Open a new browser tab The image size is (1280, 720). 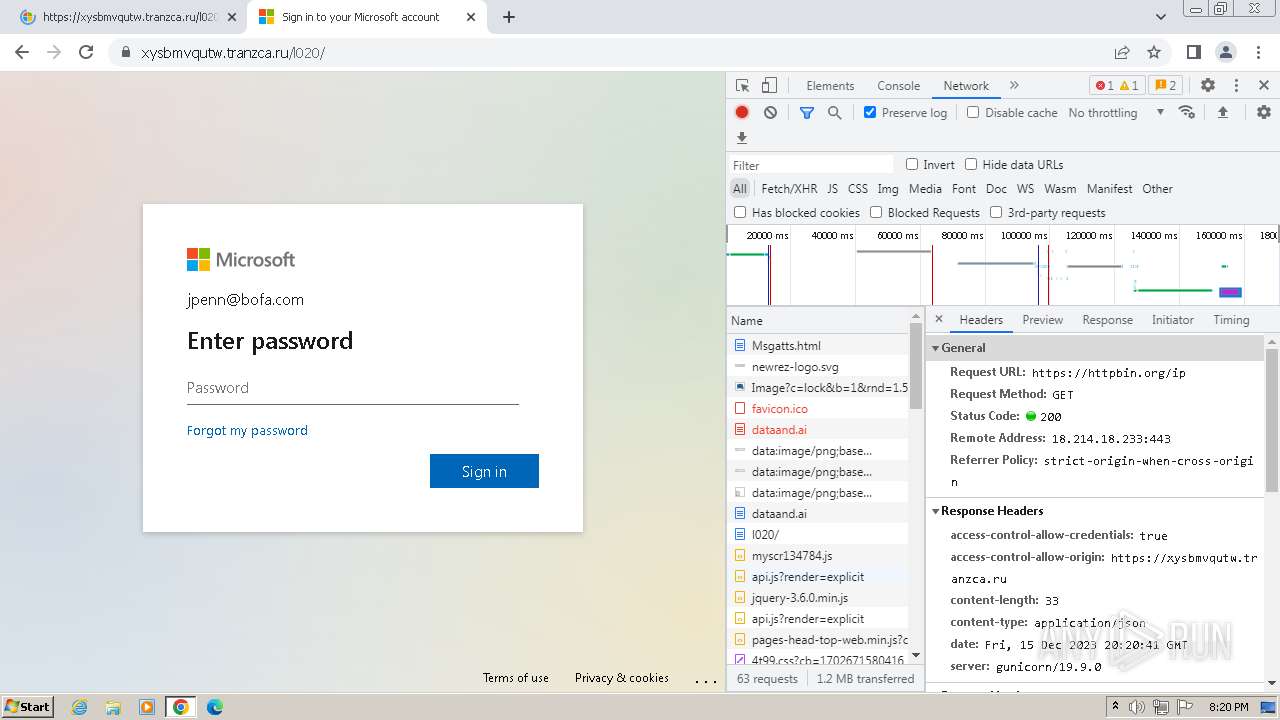(509, 17)
